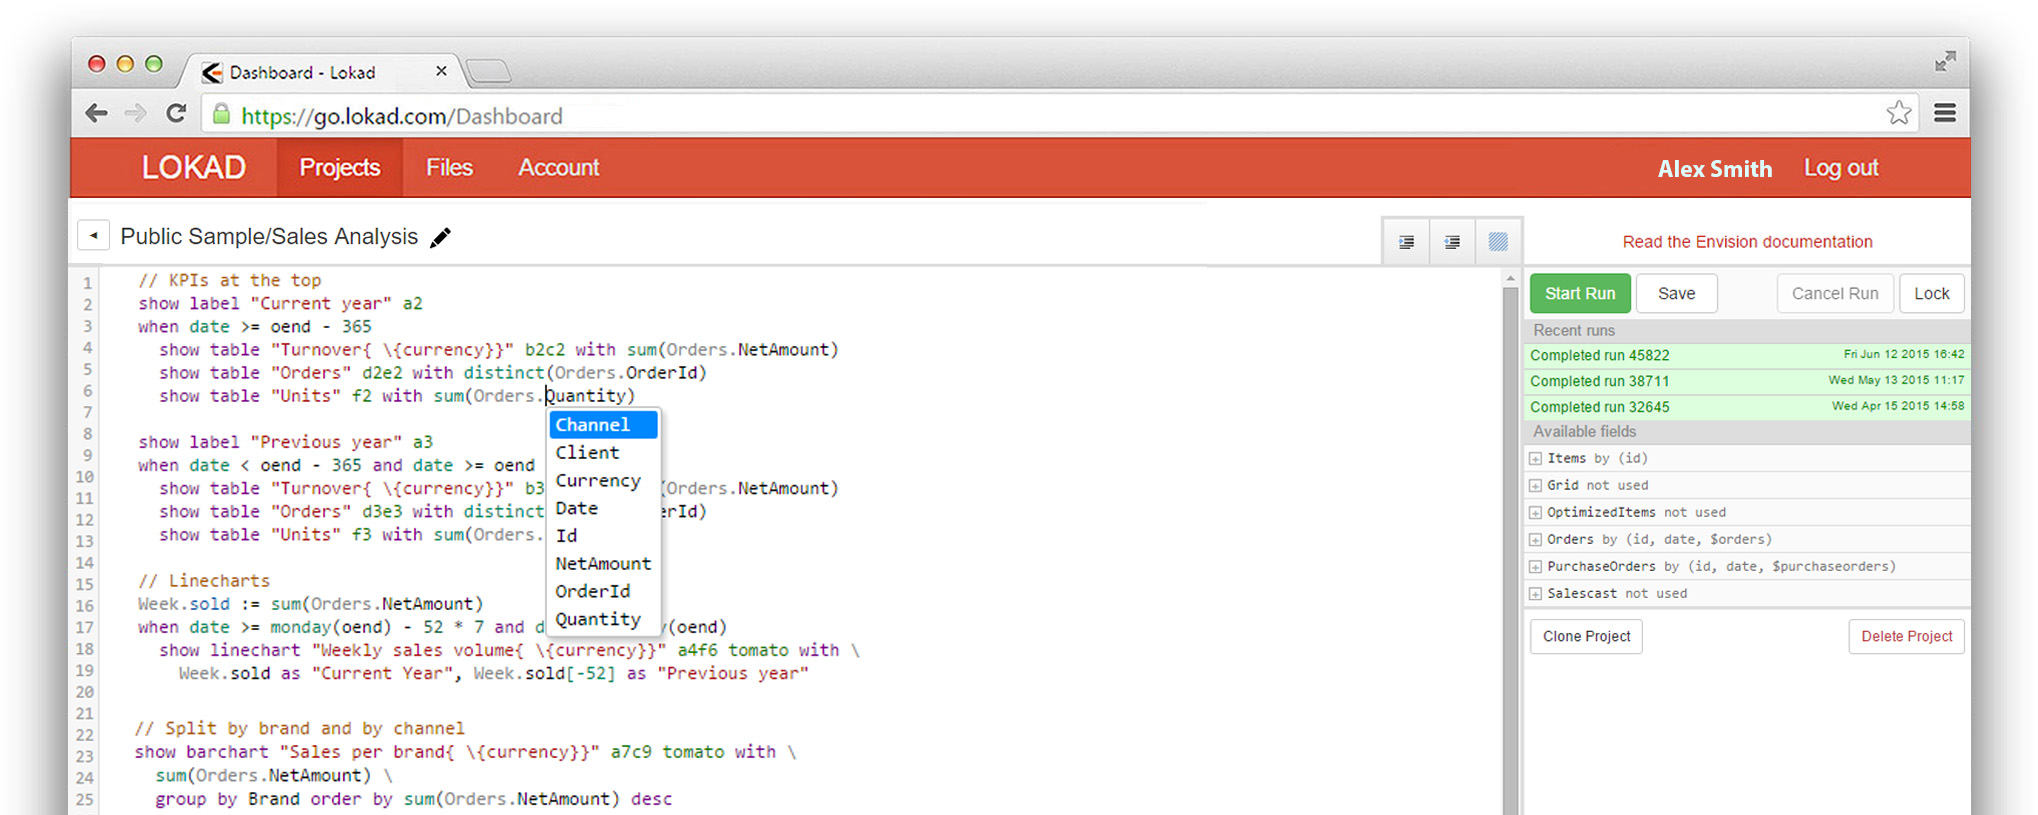Select Date in autocomplete list
The width and height of the screenshot is (2038, 815).
coord(603,508)
